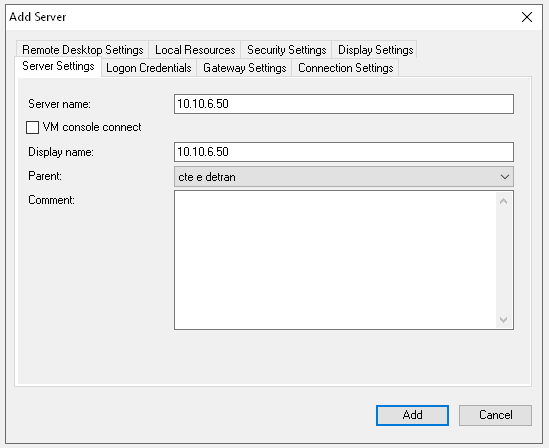Click into the Server name field
This screenshot has height=448, width=549.
click(344, 104)
